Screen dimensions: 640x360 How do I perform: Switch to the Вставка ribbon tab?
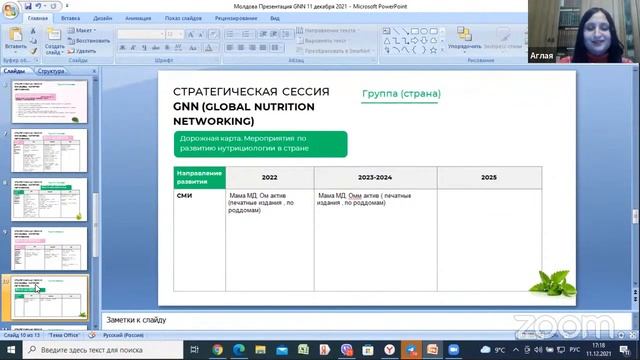pyautogui.click(x=70, y=18)
